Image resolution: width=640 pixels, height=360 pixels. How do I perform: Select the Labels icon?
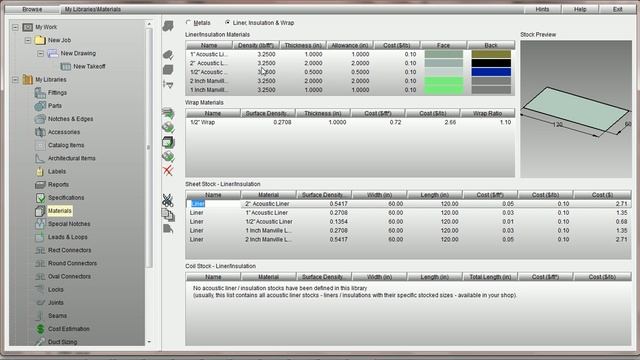[40, 172]
